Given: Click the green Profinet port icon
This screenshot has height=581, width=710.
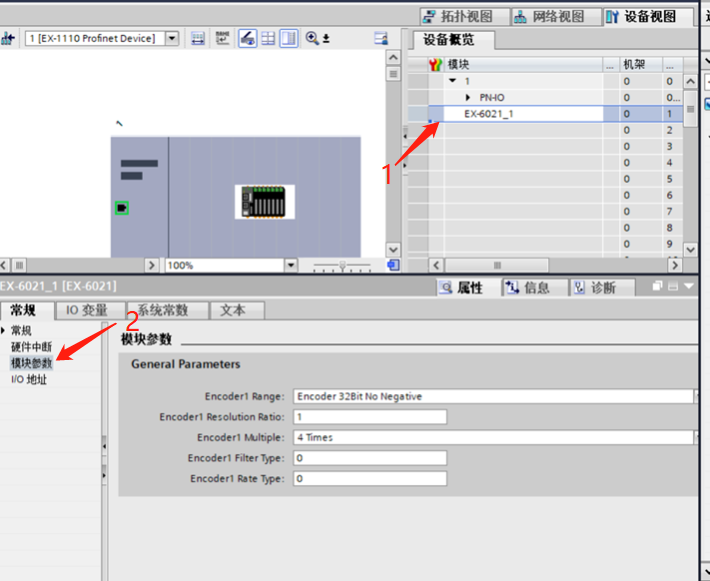Looking at the screenshot, I should 121,208.
